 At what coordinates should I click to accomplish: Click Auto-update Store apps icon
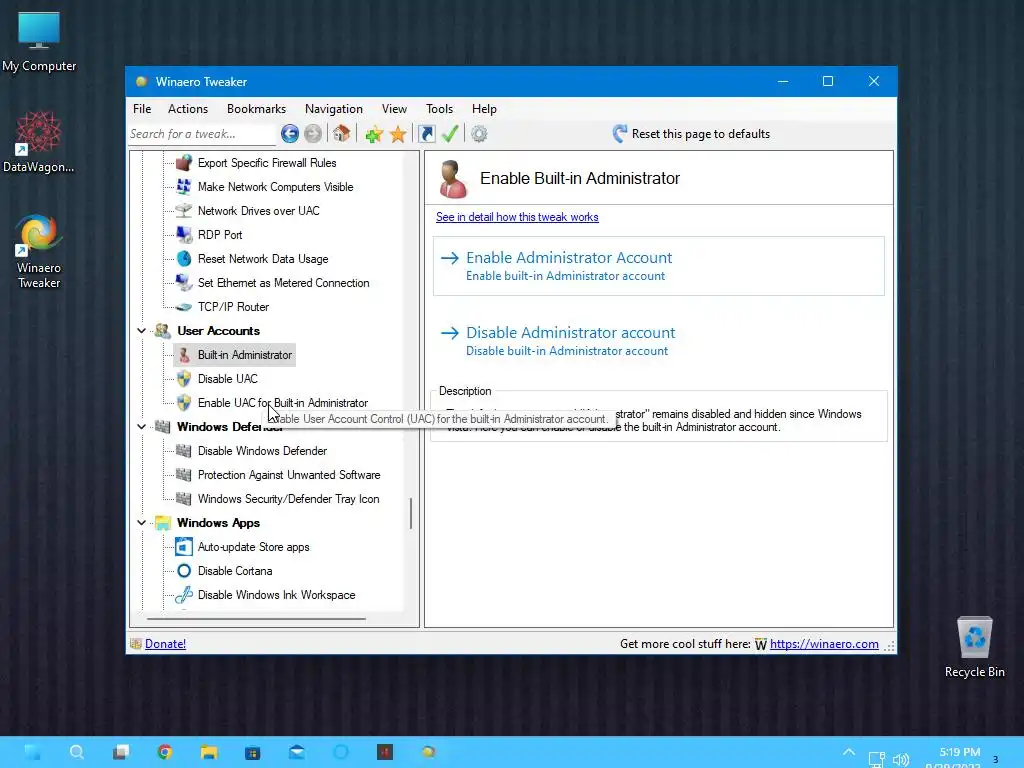[184, 547]
